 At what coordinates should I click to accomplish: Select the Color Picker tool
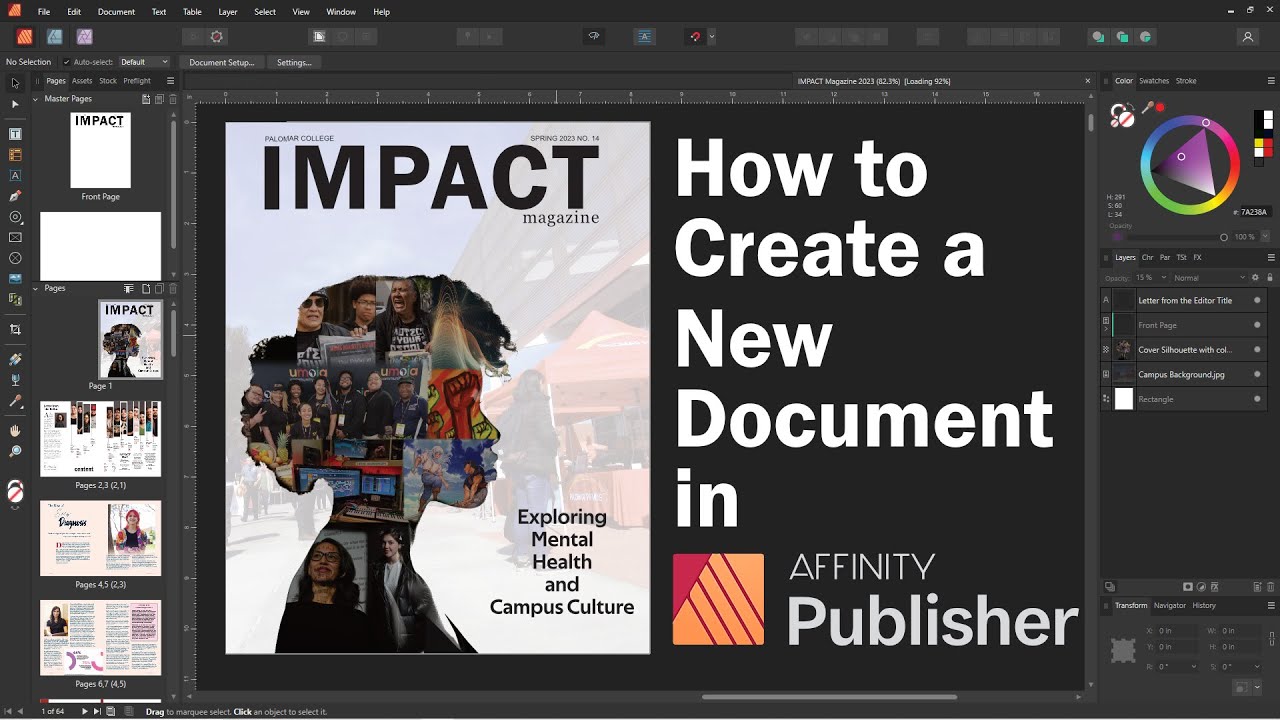tap(15, 401)
